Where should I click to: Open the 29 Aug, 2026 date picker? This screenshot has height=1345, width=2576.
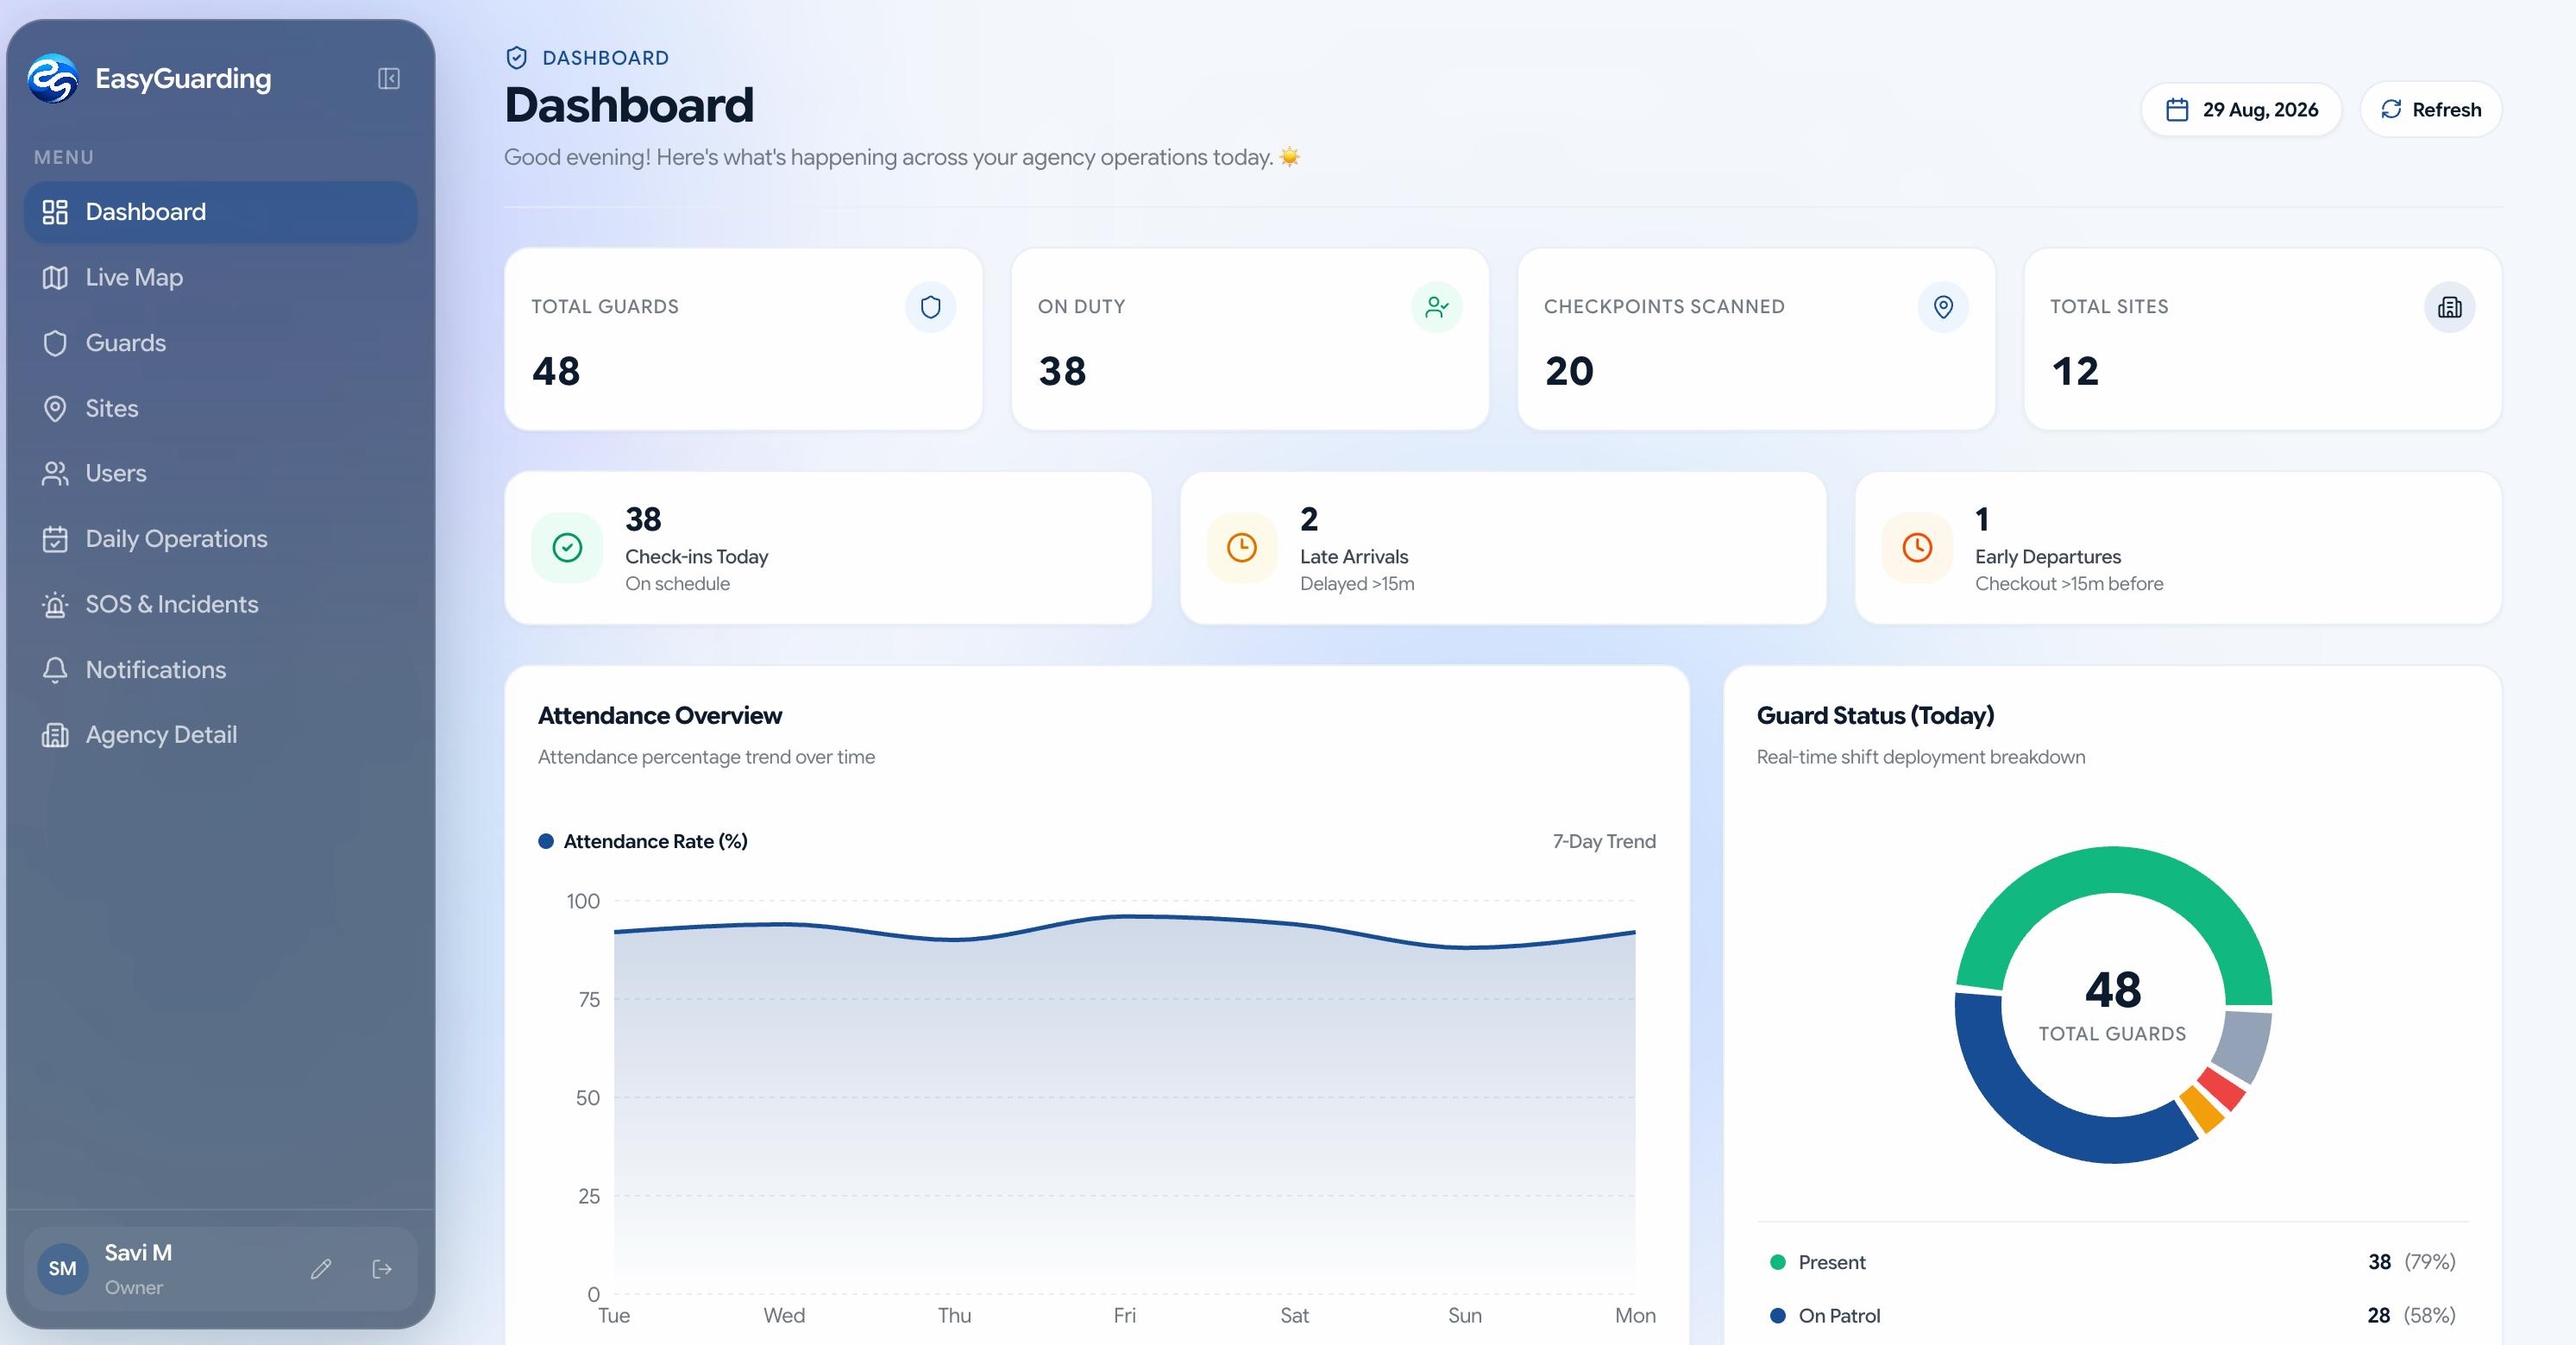click(x=2241, y=110)
